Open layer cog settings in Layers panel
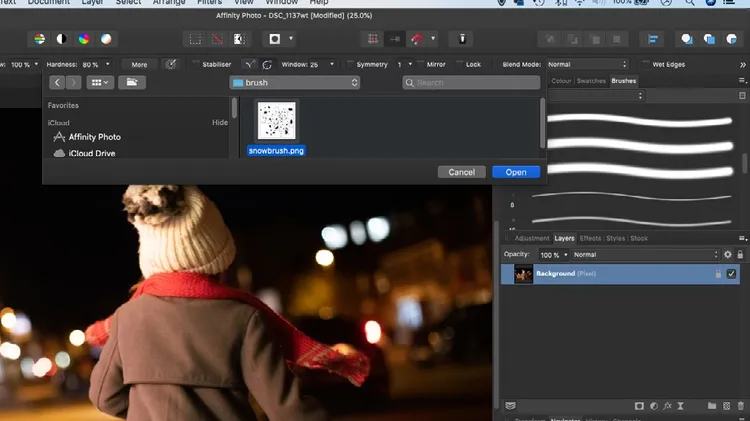This screenshot has height=421, width=750. coord(728,255)
